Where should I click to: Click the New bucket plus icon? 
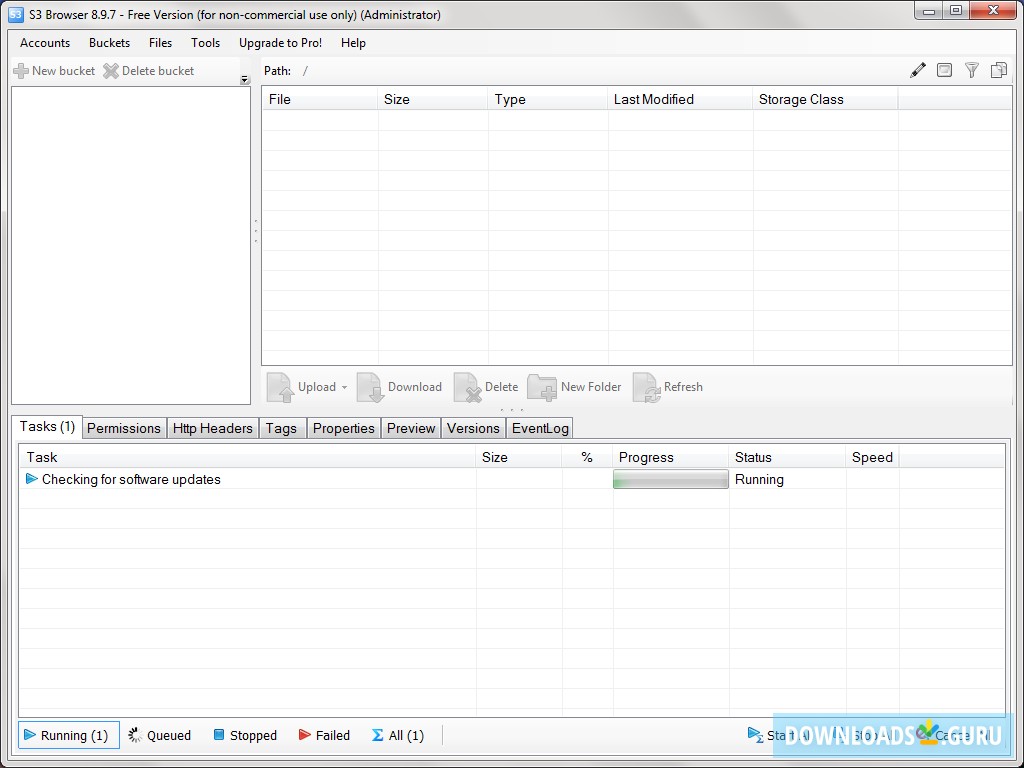(21, 71)
